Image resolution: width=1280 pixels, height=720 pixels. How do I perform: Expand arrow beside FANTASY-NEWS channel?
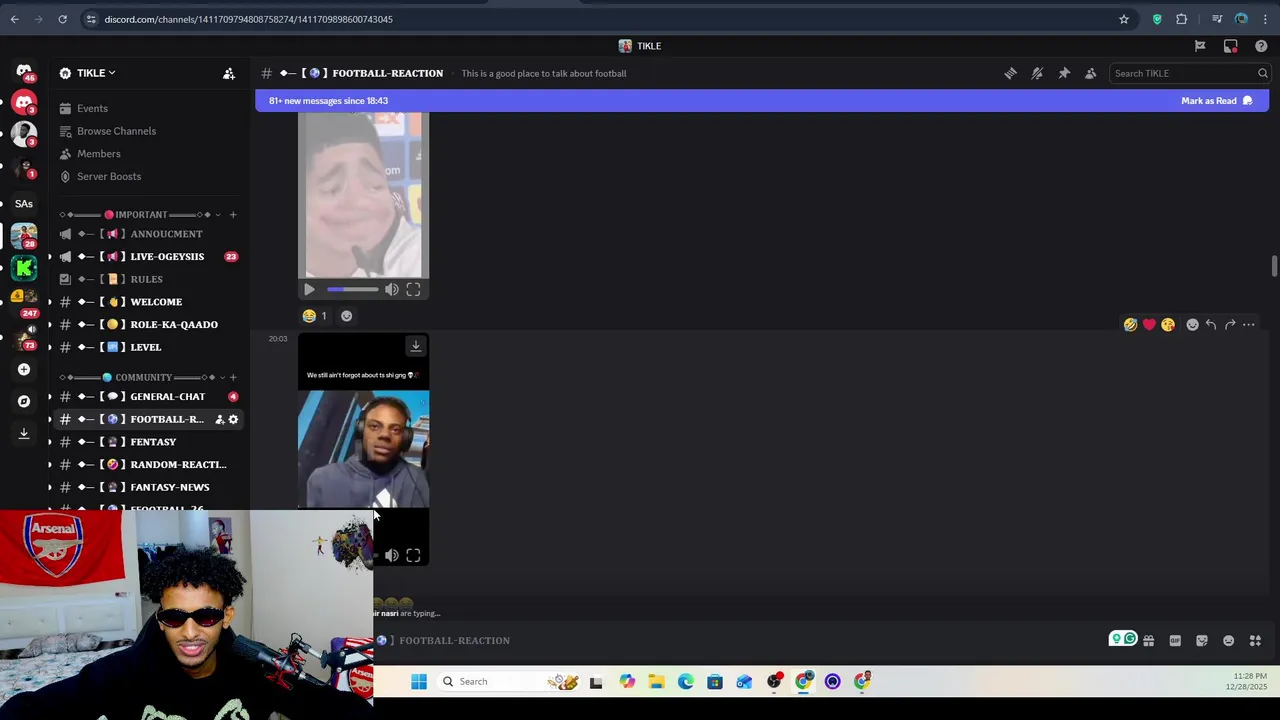pyautogui.click(x=50, y=487)
